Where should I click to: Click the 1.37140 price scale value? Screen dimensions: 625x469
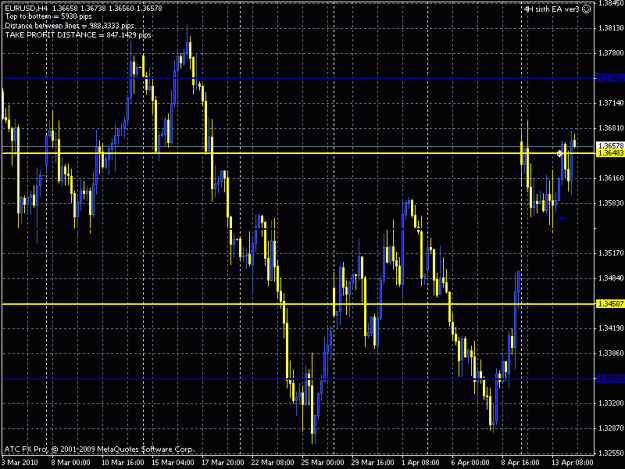pos(610,103)
